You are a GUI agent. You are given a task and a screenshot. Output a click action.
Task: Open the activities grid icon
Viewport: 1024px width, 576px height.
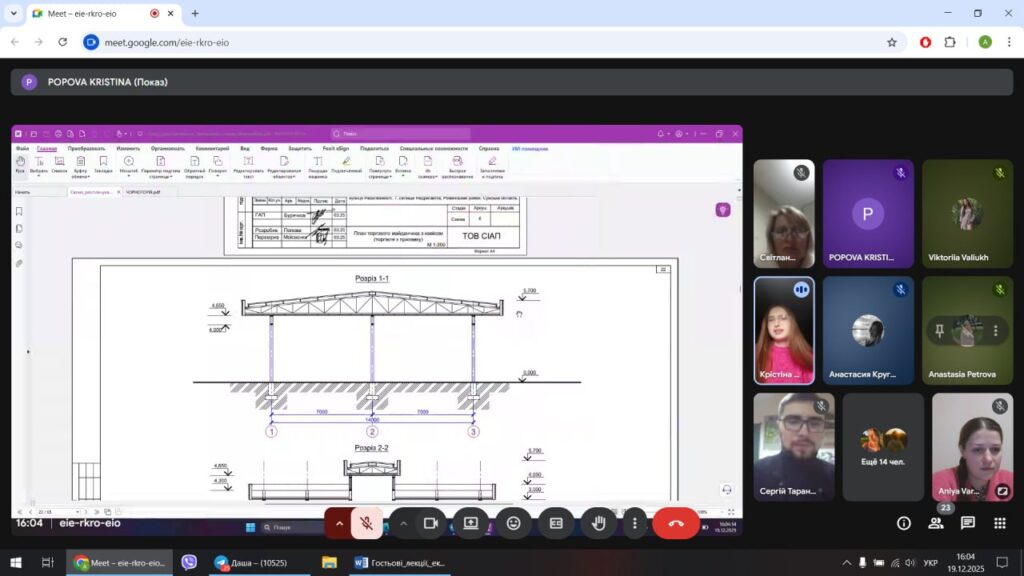[1000, 523]
